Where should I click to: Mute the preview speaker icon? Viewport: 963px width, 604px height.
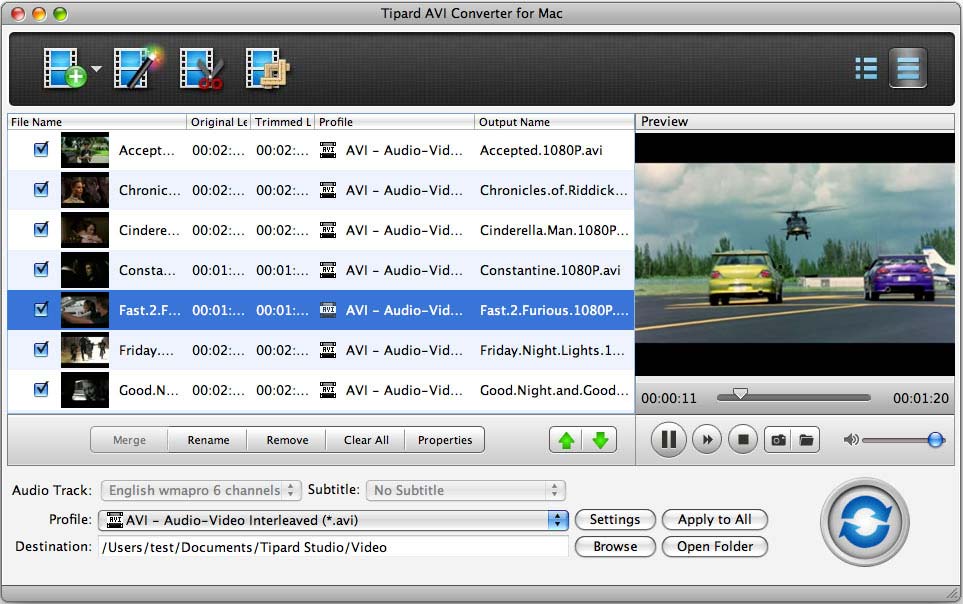point(851,440)
